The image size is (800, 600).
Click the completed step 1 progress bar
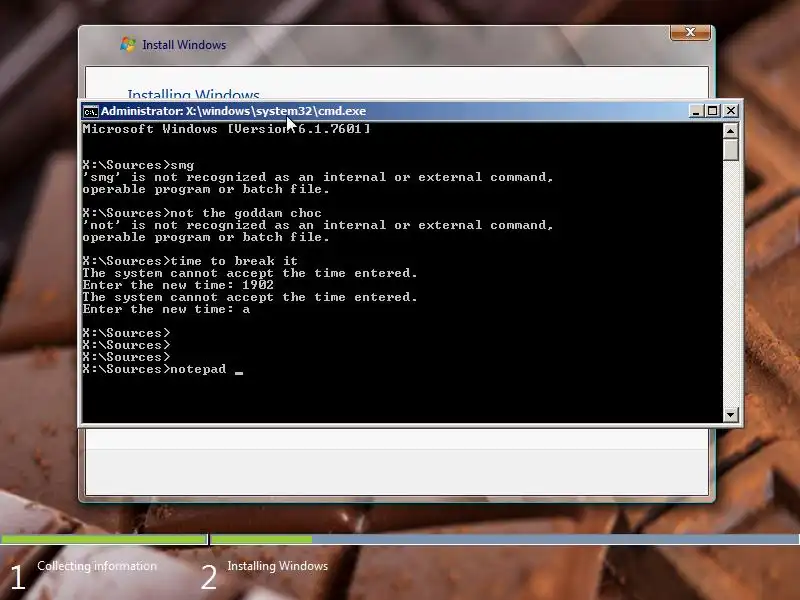[x=104, y=539]
